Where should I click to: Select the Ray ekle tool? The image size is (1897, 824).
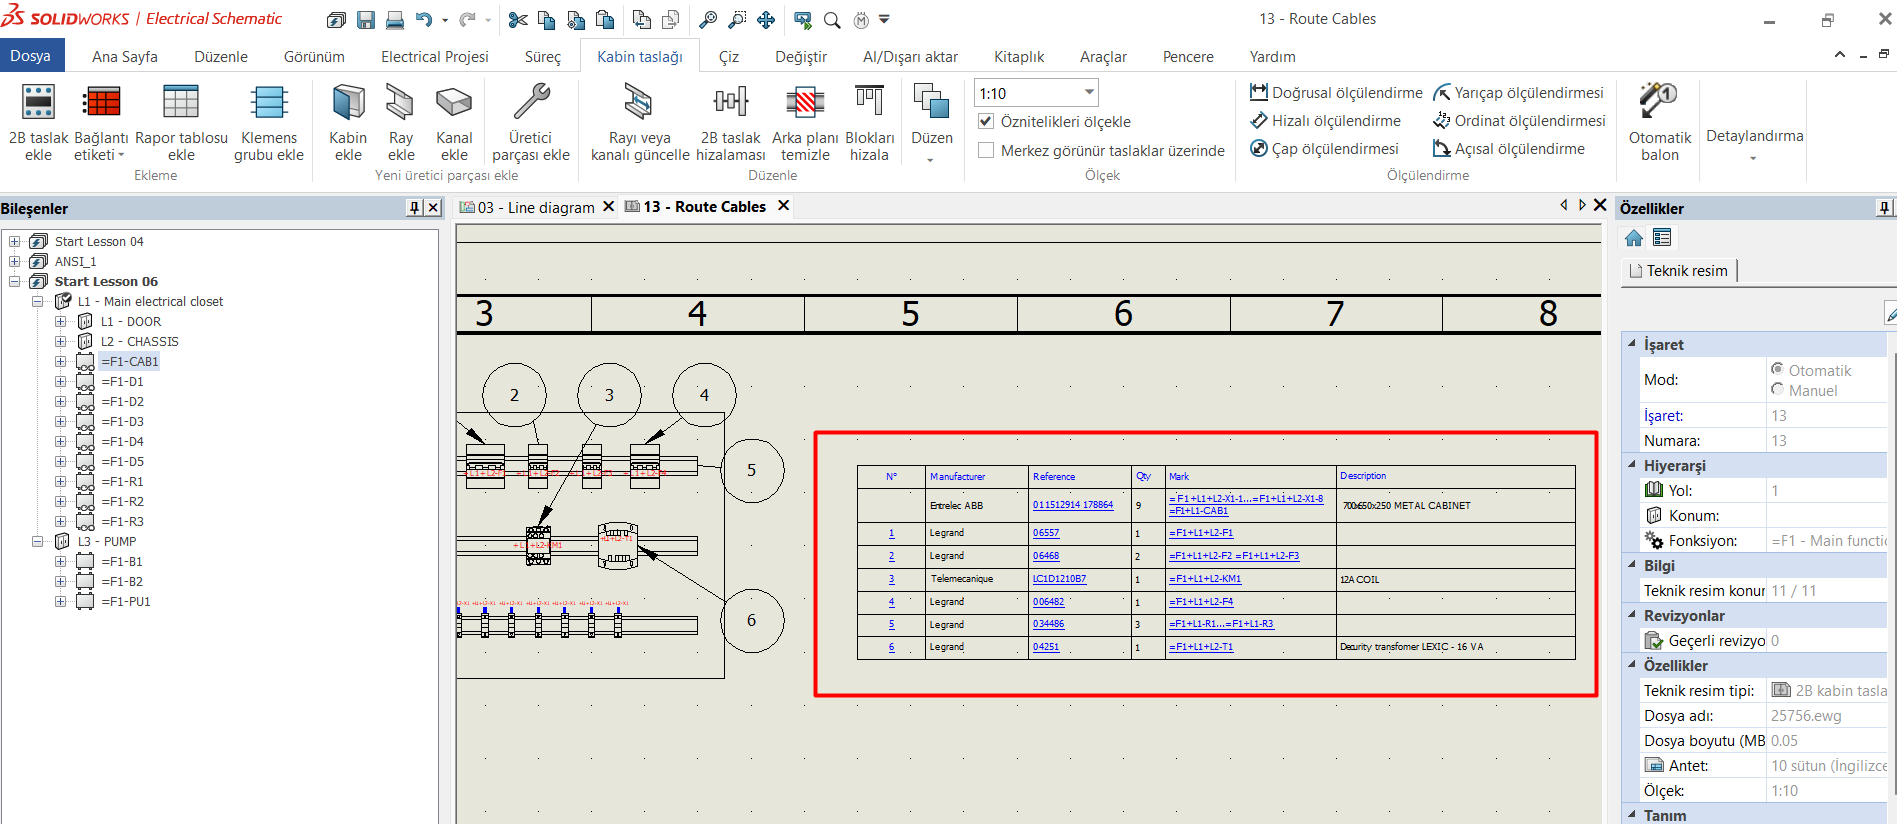(400, 102)
